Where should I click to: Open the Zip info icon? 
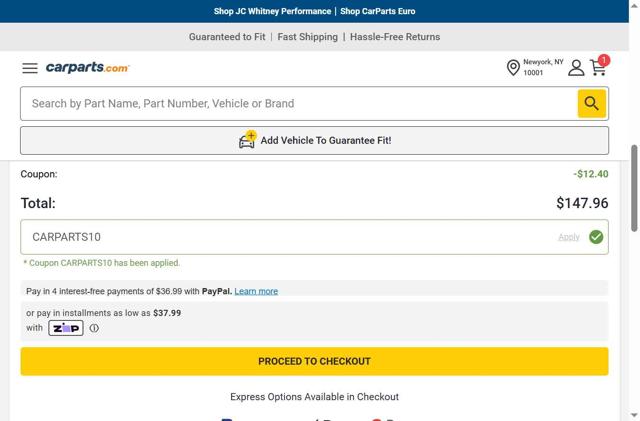94,328
